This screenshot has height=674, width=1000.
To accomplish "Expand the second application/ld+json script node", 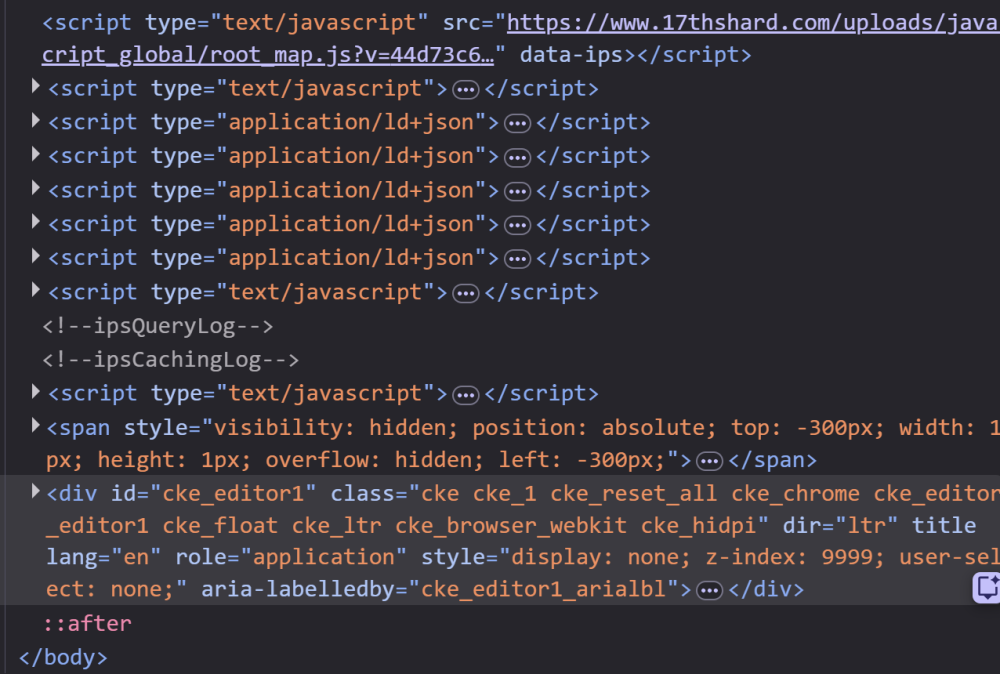I will (x=36, y=154).
